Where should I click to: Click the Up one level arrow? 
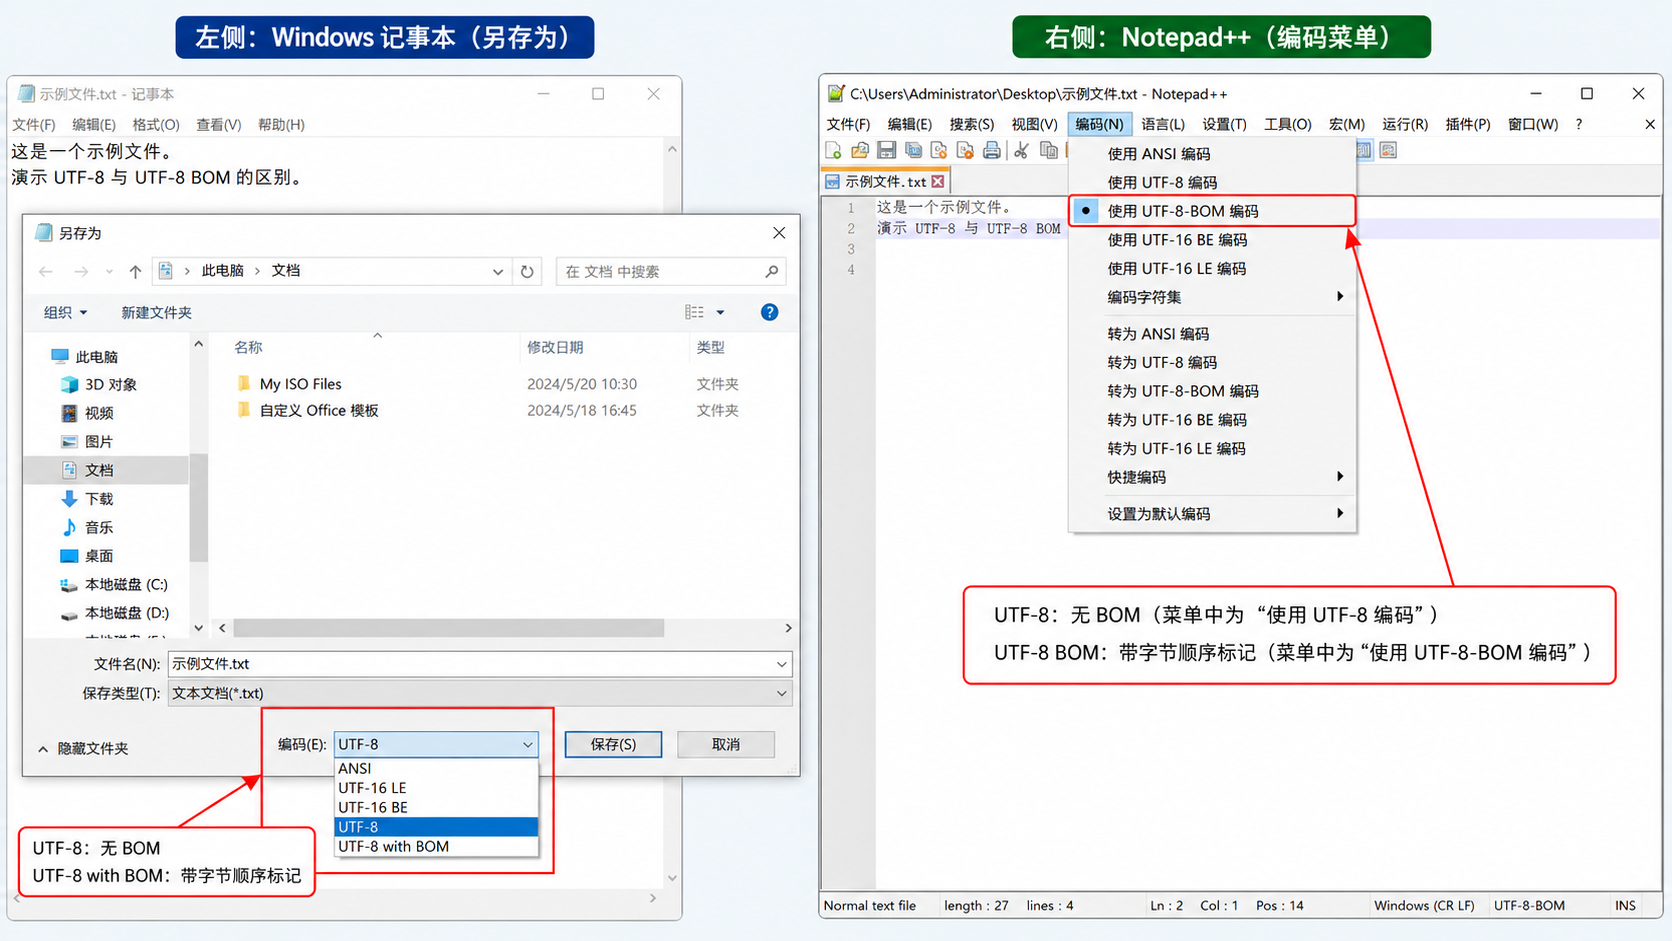135,271
